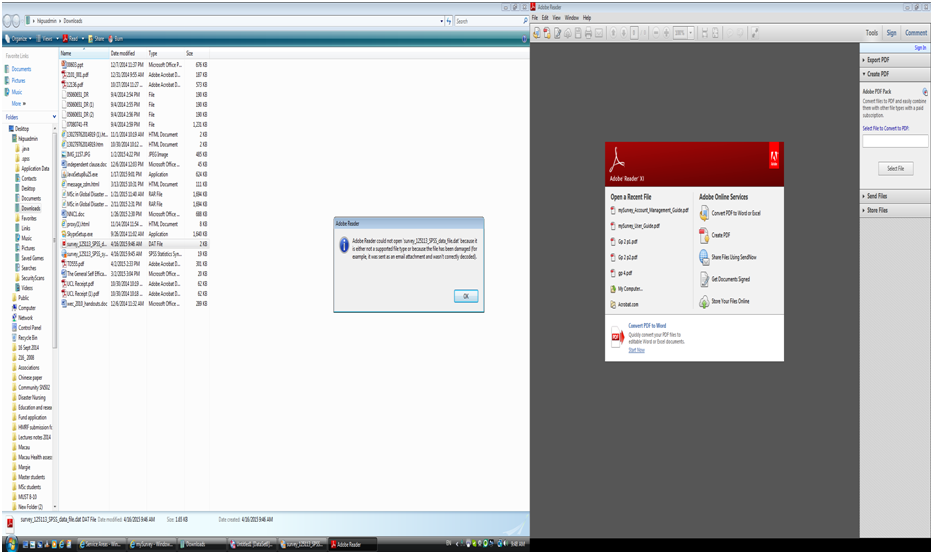This screenshot has height=554, width=933.
Task: Click the Select File to Convert input field
Action: tap(895, 141)
